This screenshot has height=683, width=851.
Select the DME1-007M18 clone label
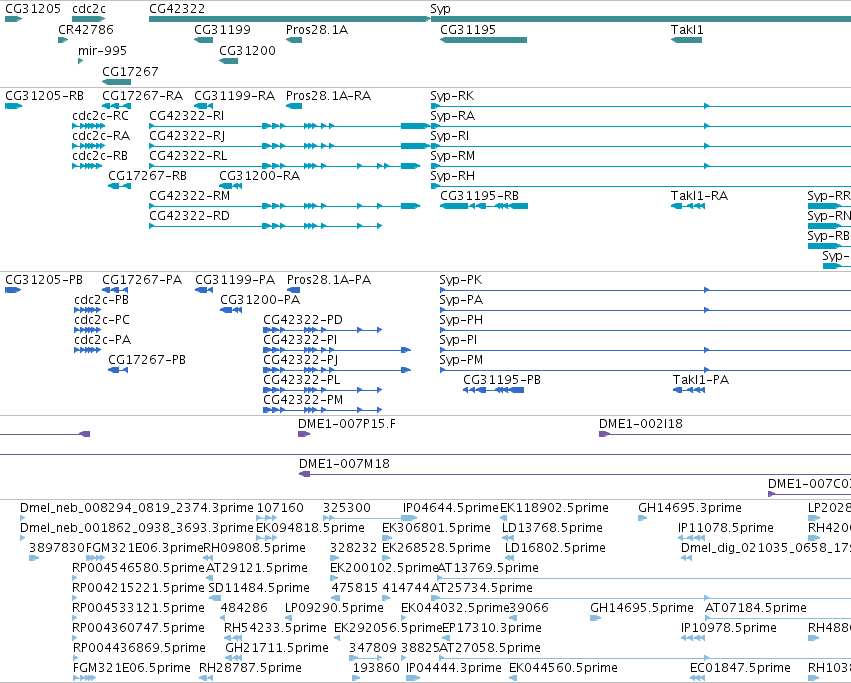pyautogui.click(x=344, y=464)
